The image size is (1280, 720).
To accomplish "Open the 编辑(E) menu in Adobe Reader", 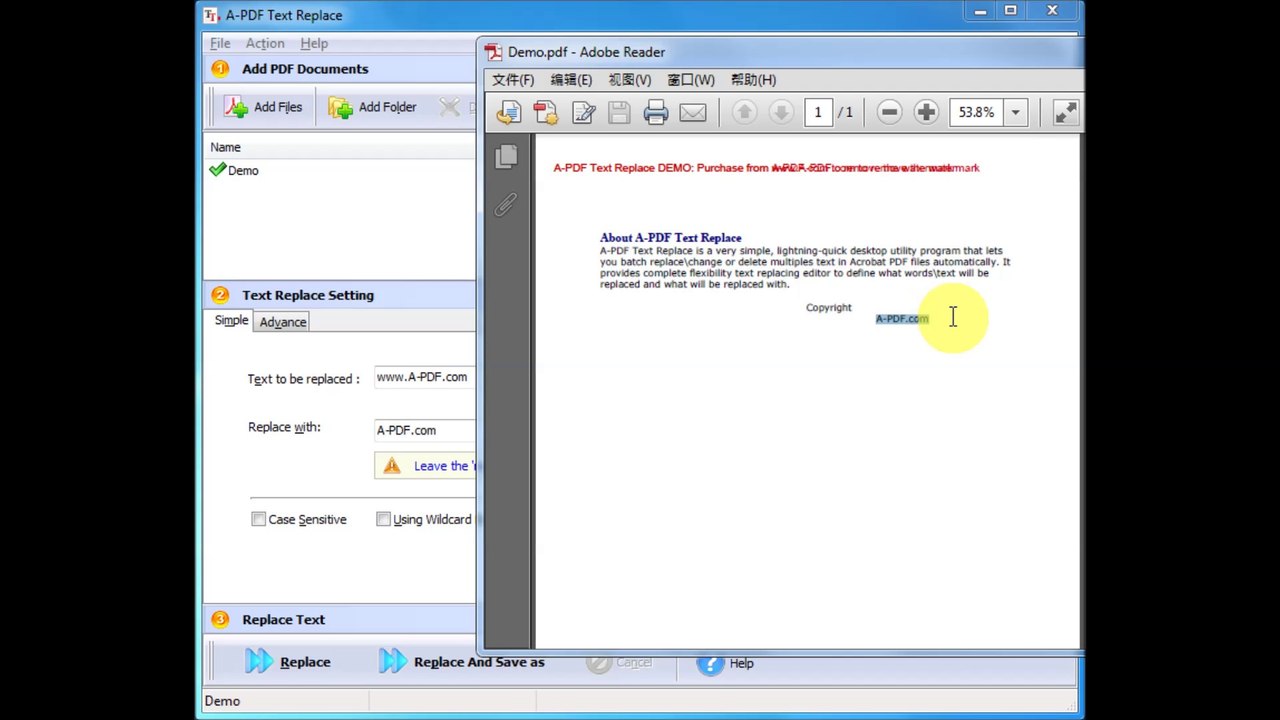I will tap(571, 80).
